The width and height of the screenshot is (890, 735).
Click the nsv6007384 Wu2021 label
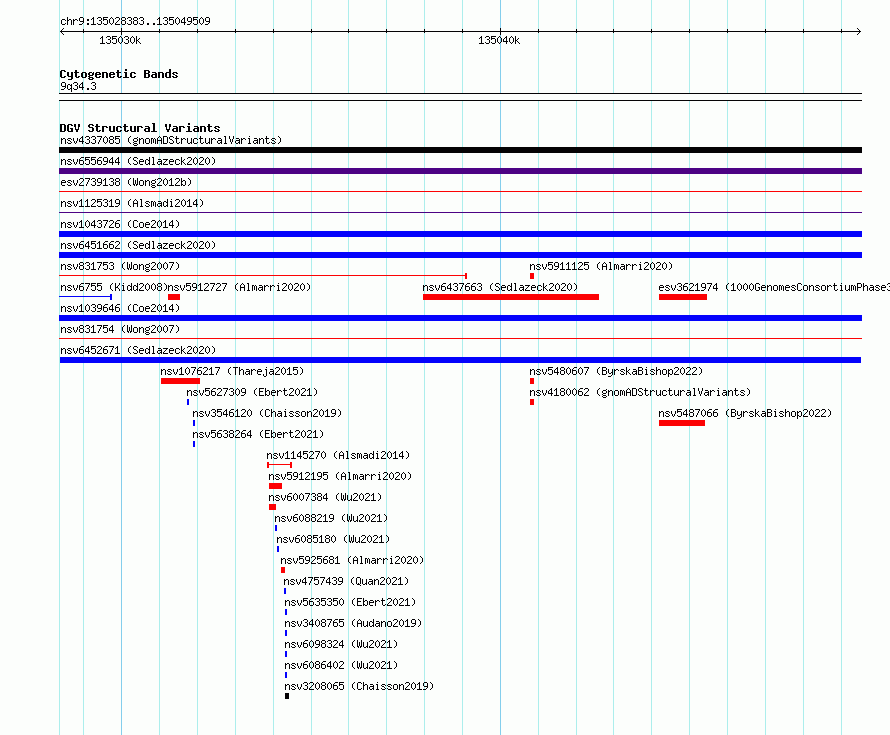(325, 497)
